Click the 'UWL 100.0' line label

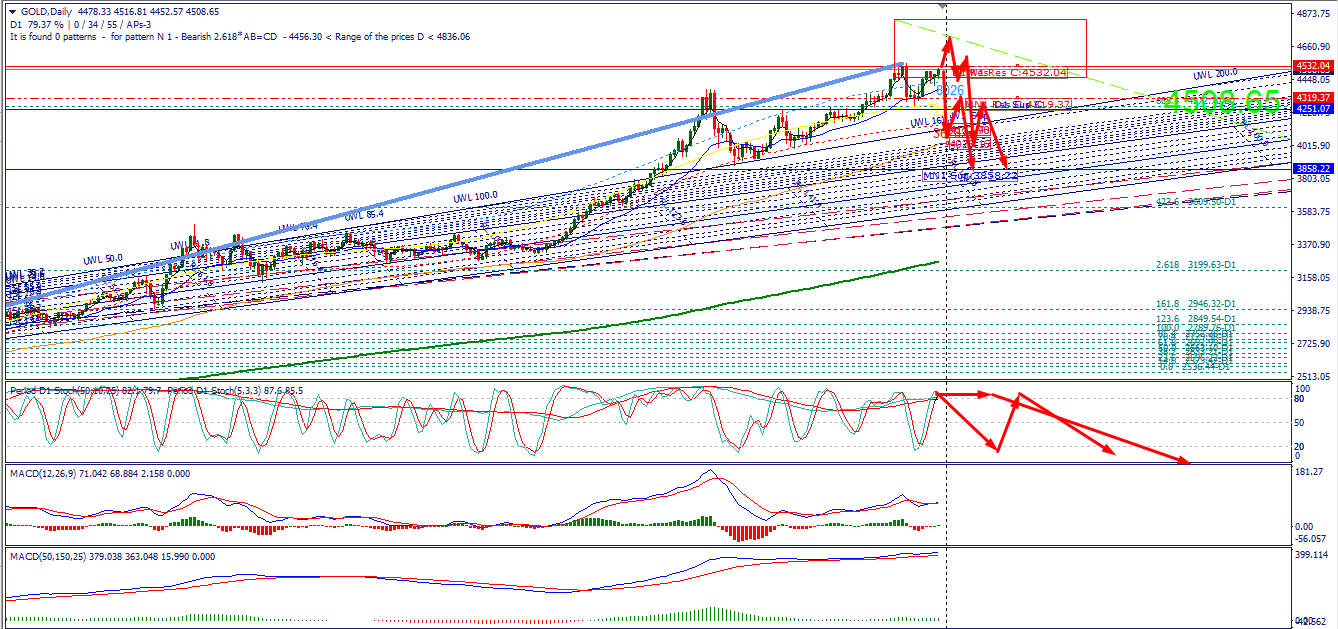tap(476, 198)
